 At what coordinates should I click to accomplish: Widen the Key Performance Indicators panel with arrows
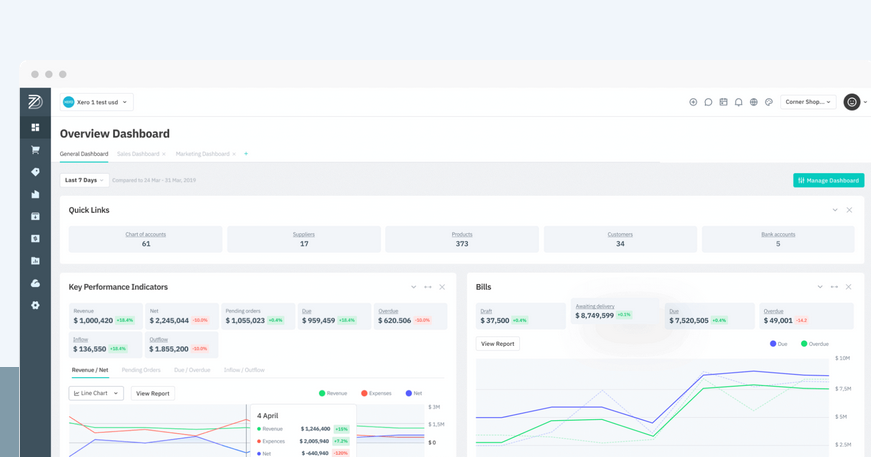(x=428, y=287)
